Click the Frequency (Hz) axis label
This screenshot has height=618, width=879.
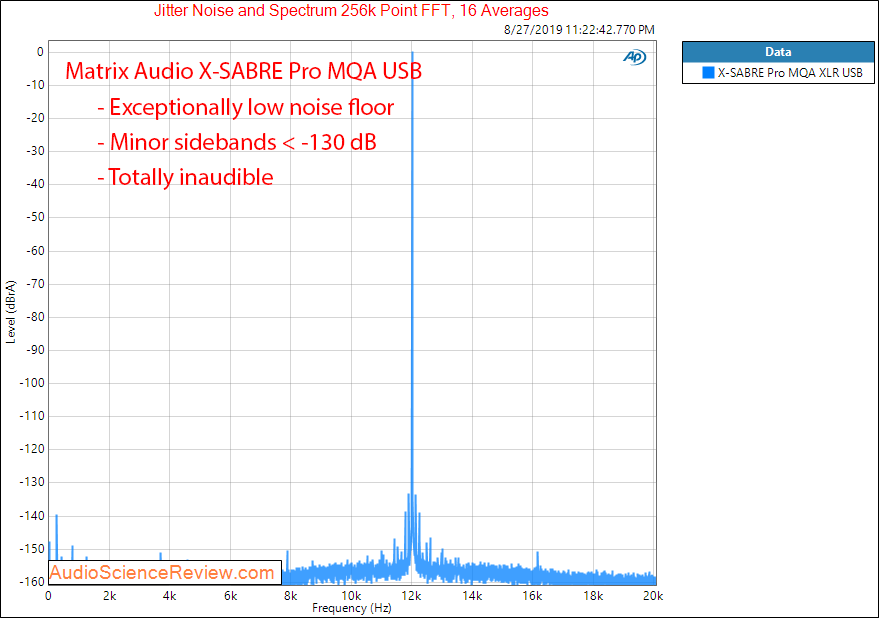[x=351, y=608]
